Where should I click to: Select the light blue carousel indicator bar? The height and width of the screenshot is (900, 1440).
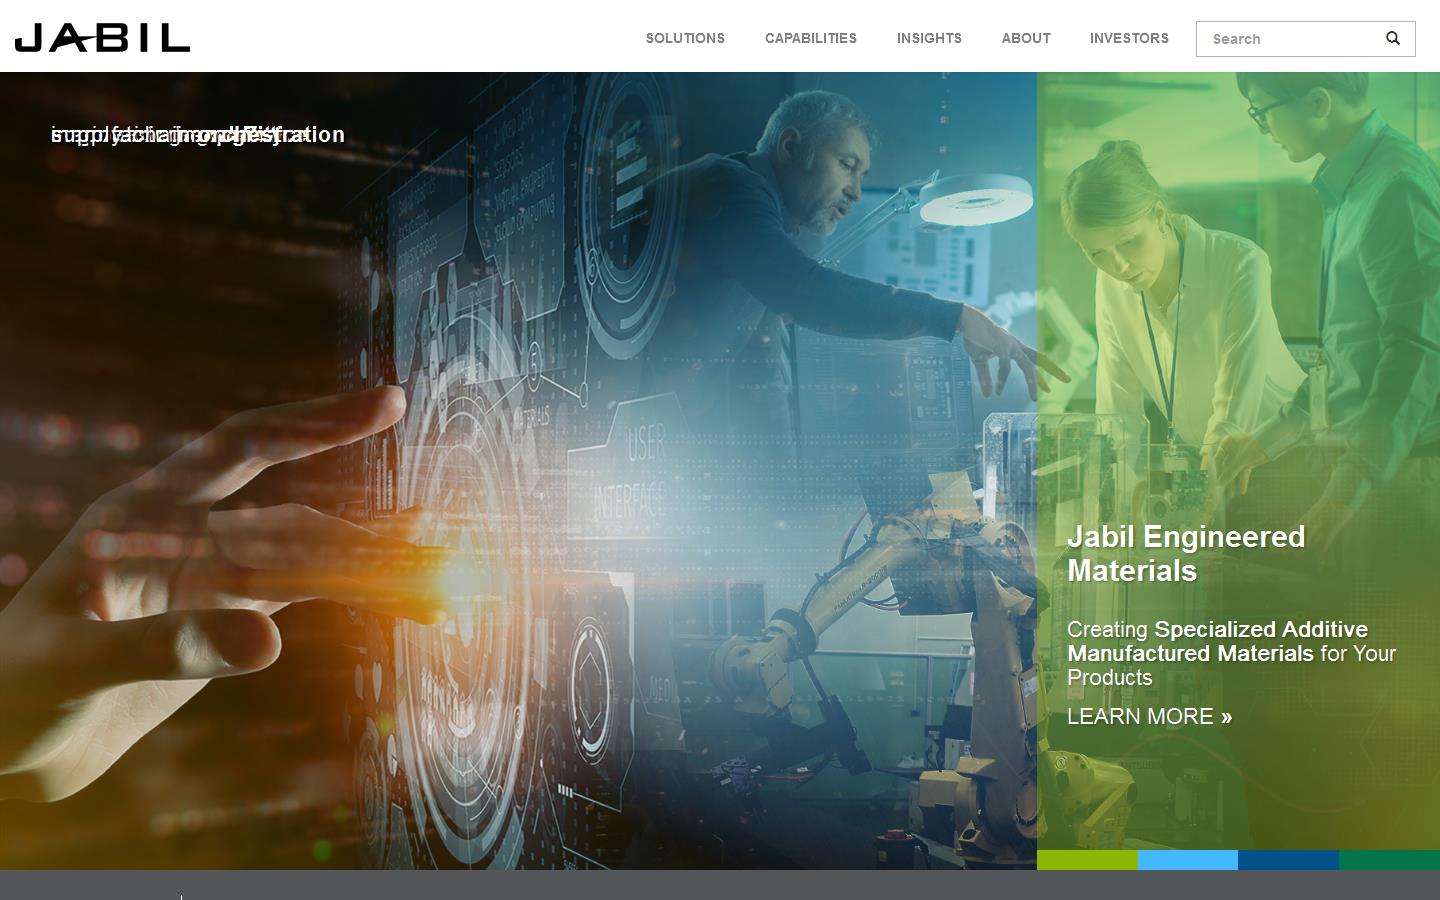pos(1188,860)
